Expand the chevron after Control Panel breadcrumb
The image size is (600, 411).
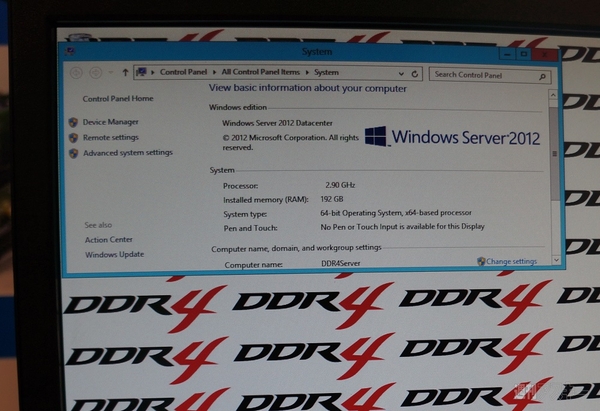point(214,72)
